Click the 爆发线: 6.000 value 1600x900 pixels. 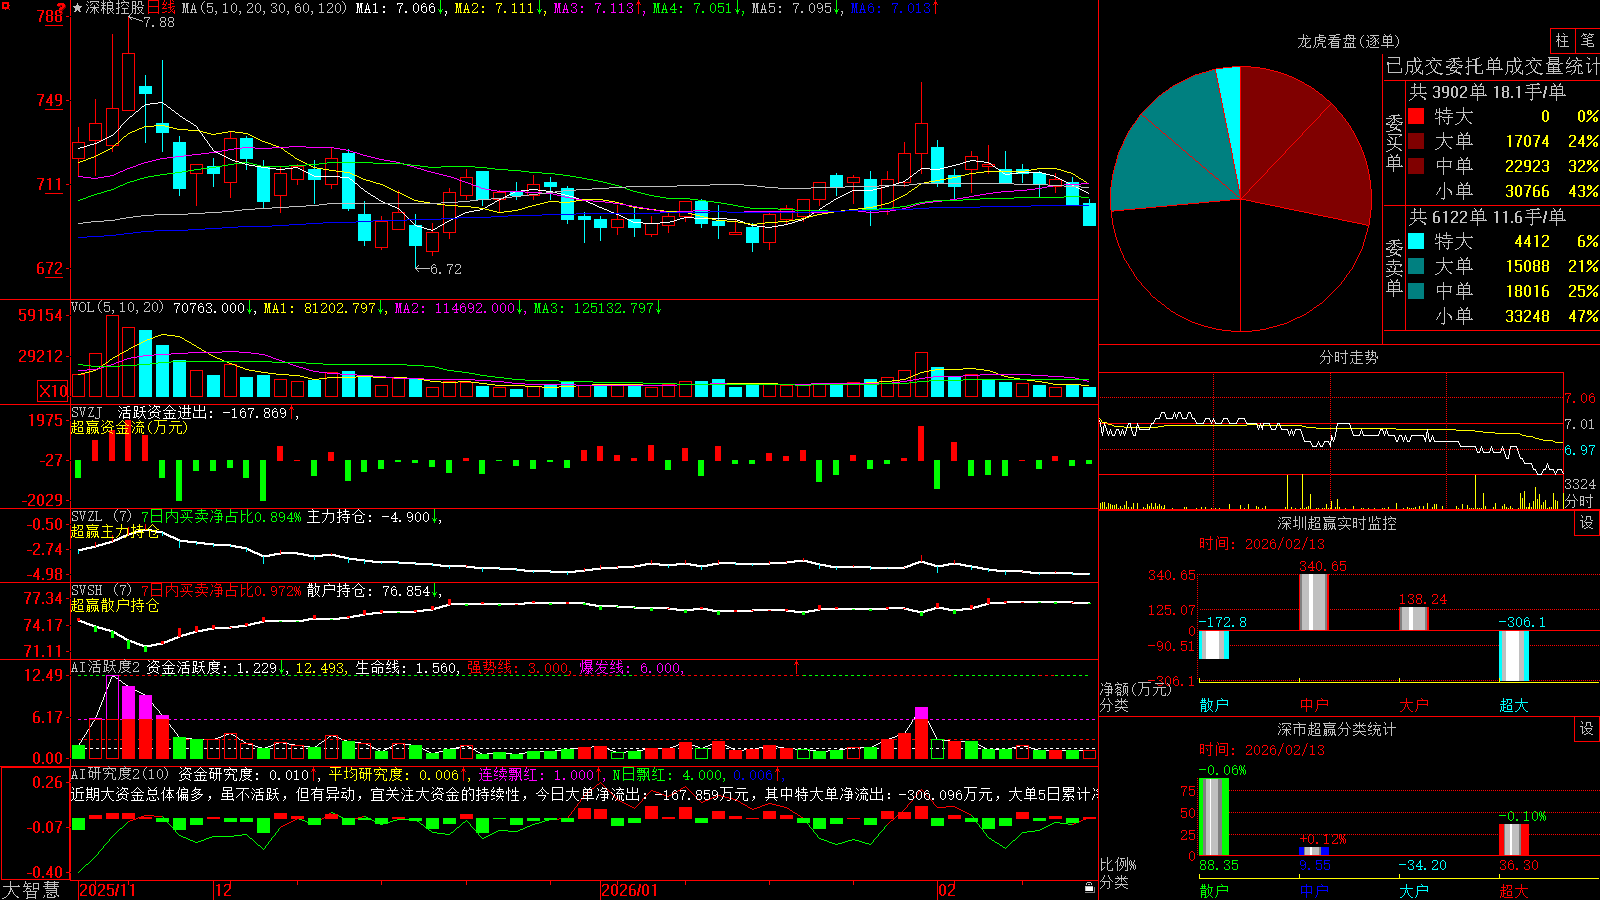(x=632, y=668)
